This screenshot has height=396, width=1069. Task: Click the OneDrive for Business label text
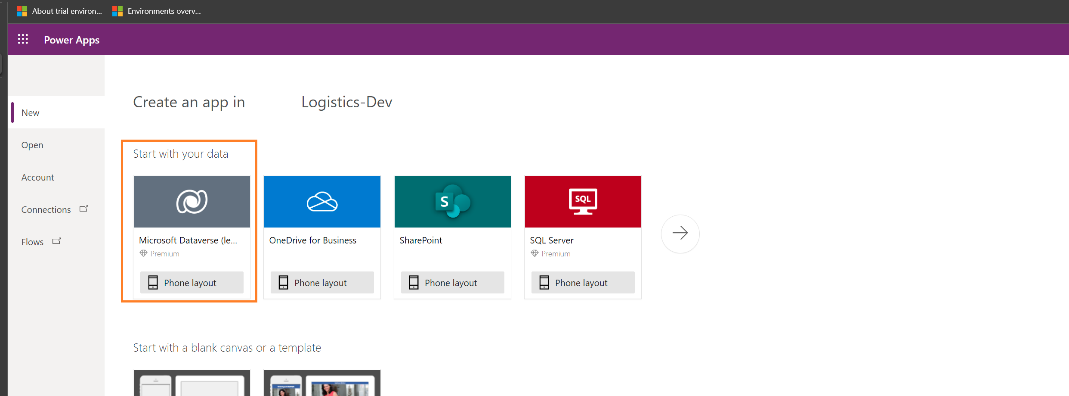point(313,241)
